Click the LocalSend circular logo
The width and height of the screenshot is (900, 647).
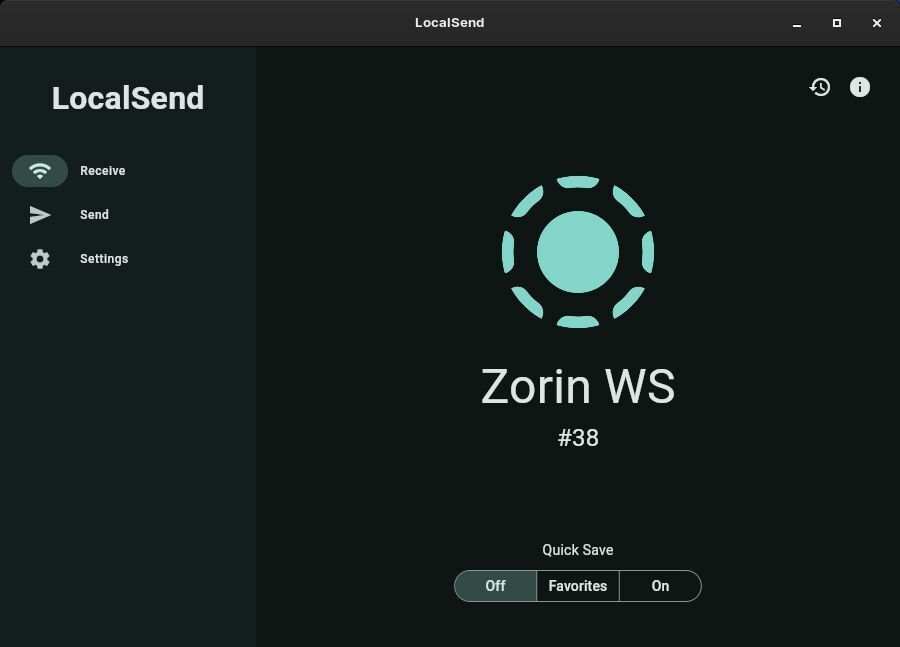[x=577, y=252]
